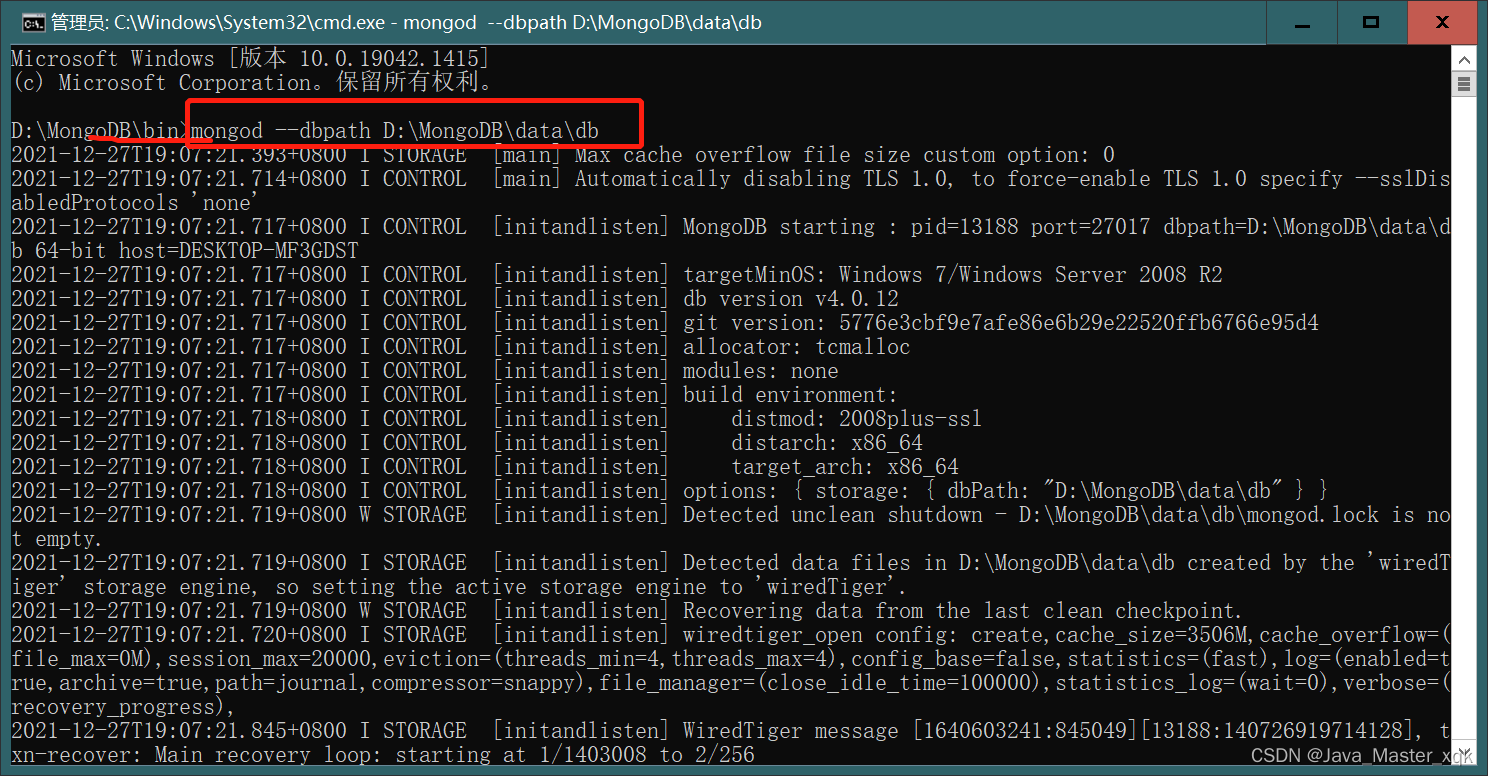
Task: Click the window title bar text
Action: [406, 22]
